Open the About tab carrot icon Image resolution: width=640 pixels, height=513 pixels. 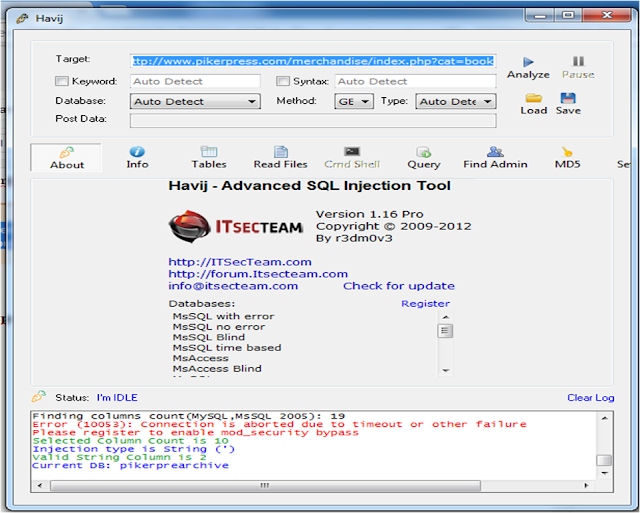point(67,152)
